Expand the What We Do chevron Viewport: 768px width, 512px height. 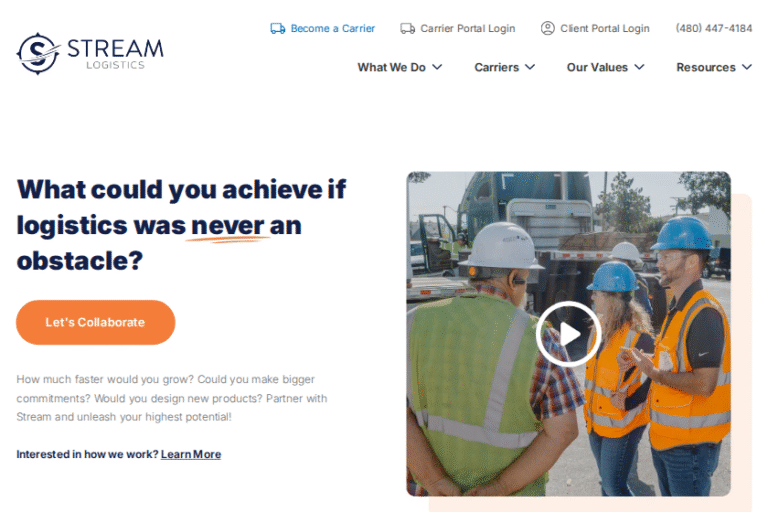click(437, 67)
